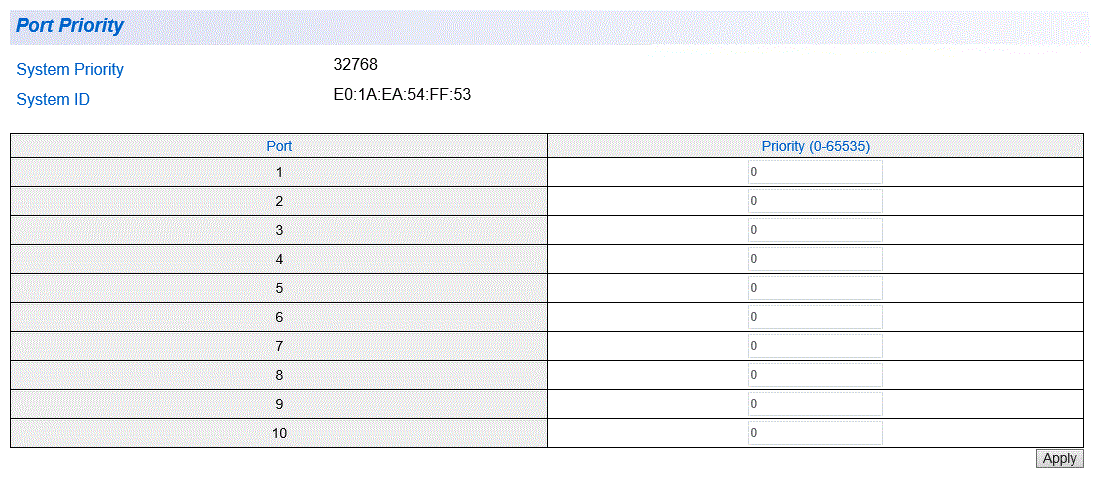
Task: Focus the Priority field for port 4
Action: point(815,259)
